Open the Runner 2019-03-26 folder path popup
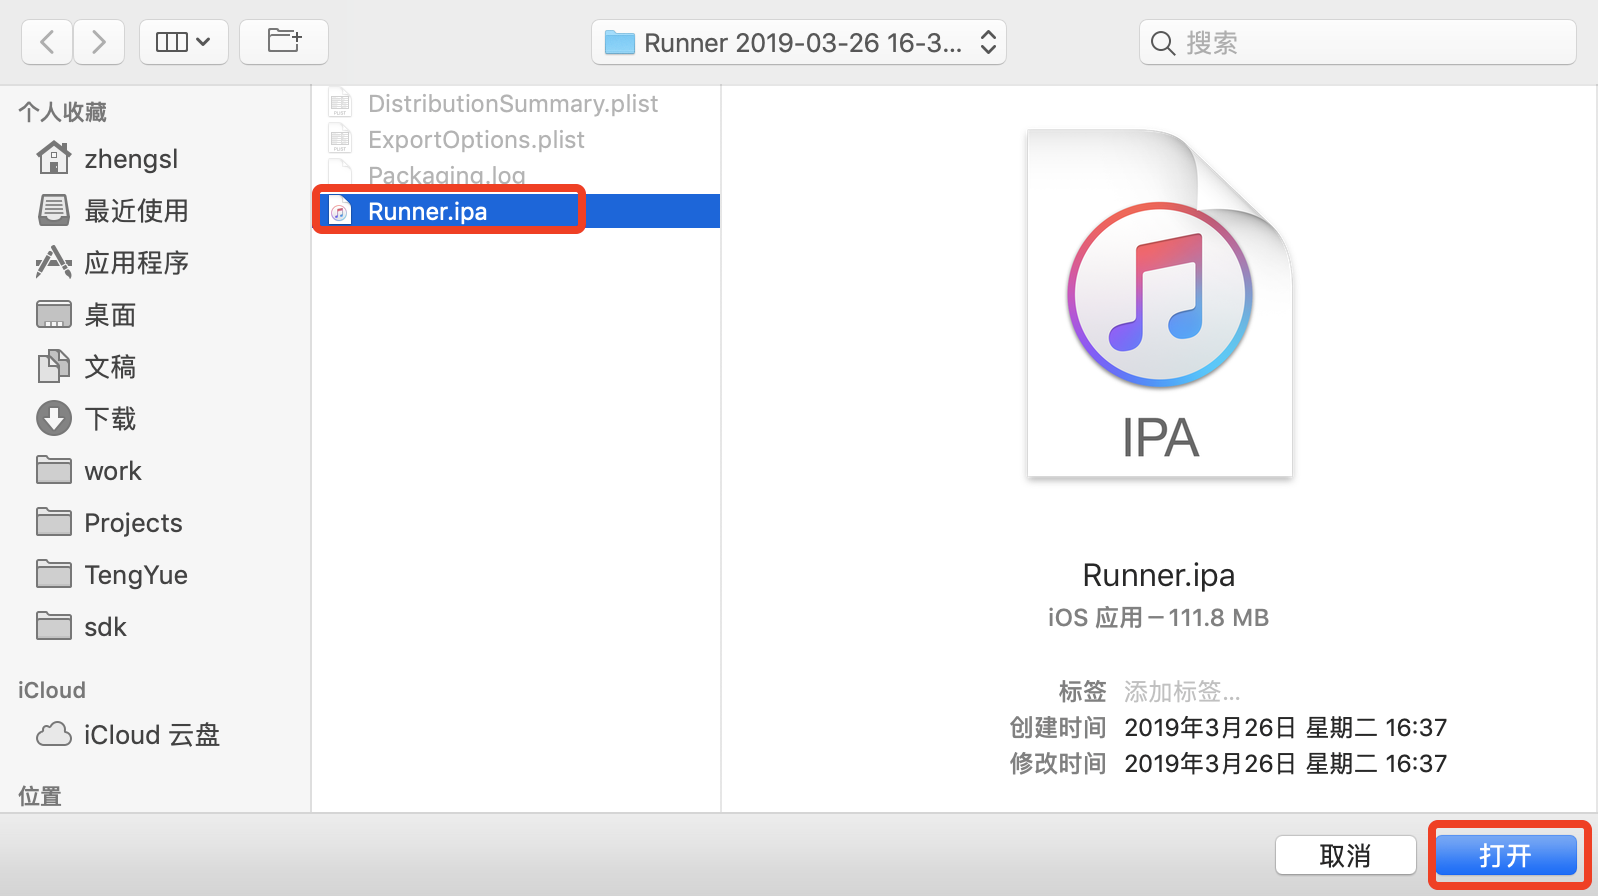This screenshot has height=896, width=1598. pos(799,42)
